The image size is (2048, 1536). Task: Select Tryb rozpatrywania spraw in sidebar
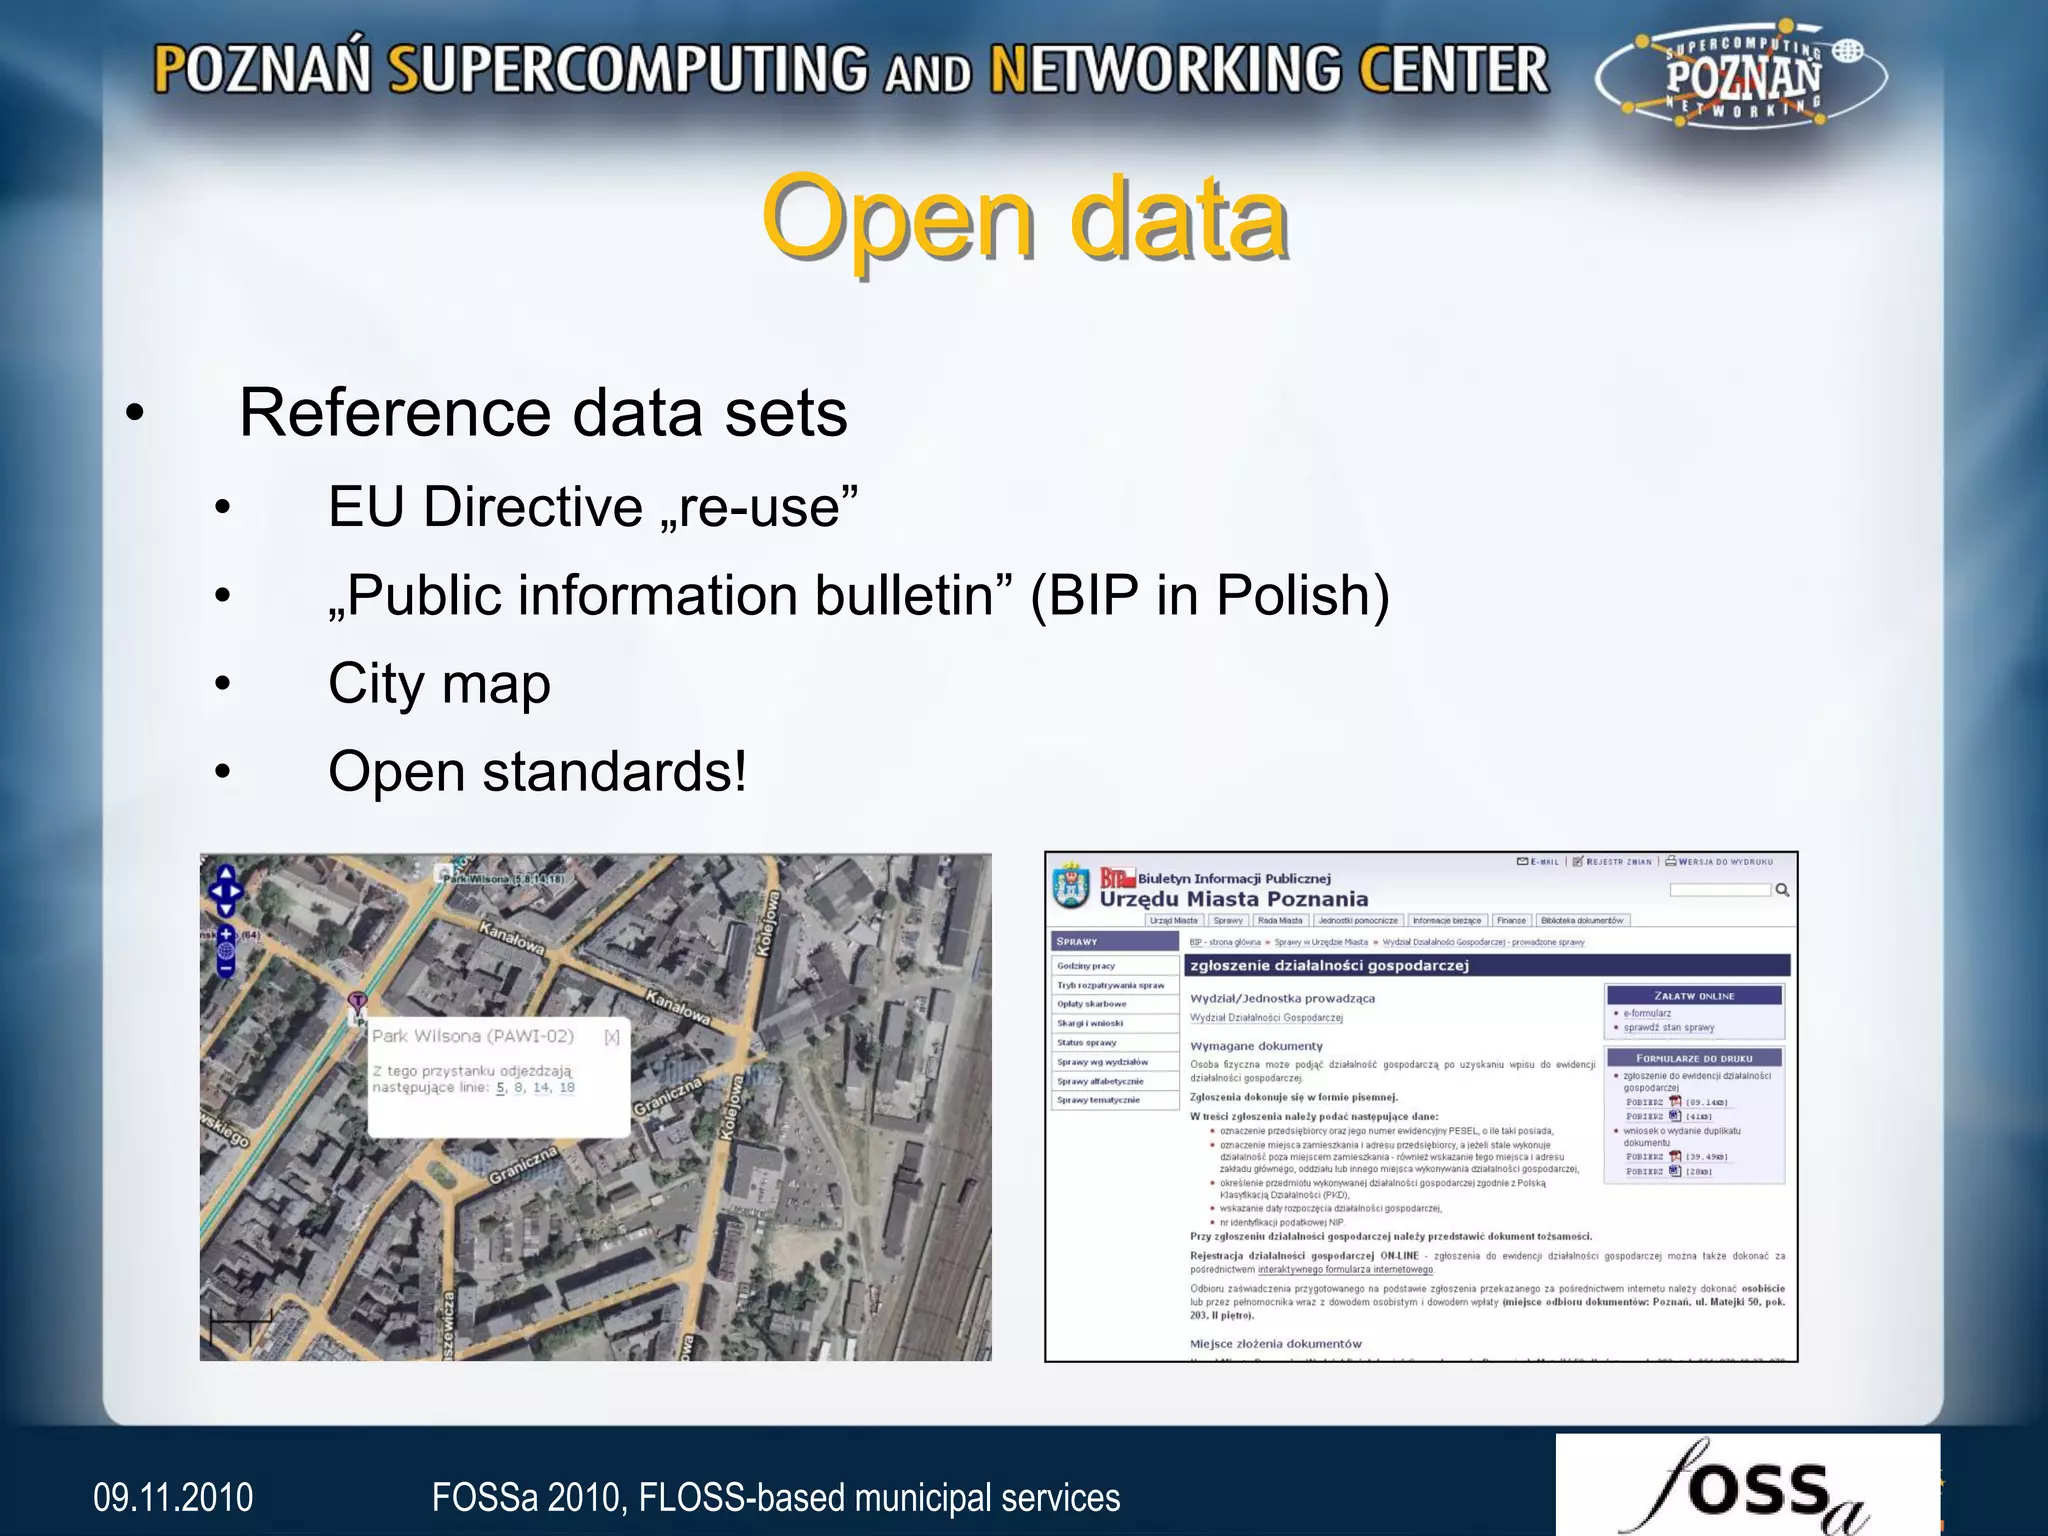[x=1115, y=985]
